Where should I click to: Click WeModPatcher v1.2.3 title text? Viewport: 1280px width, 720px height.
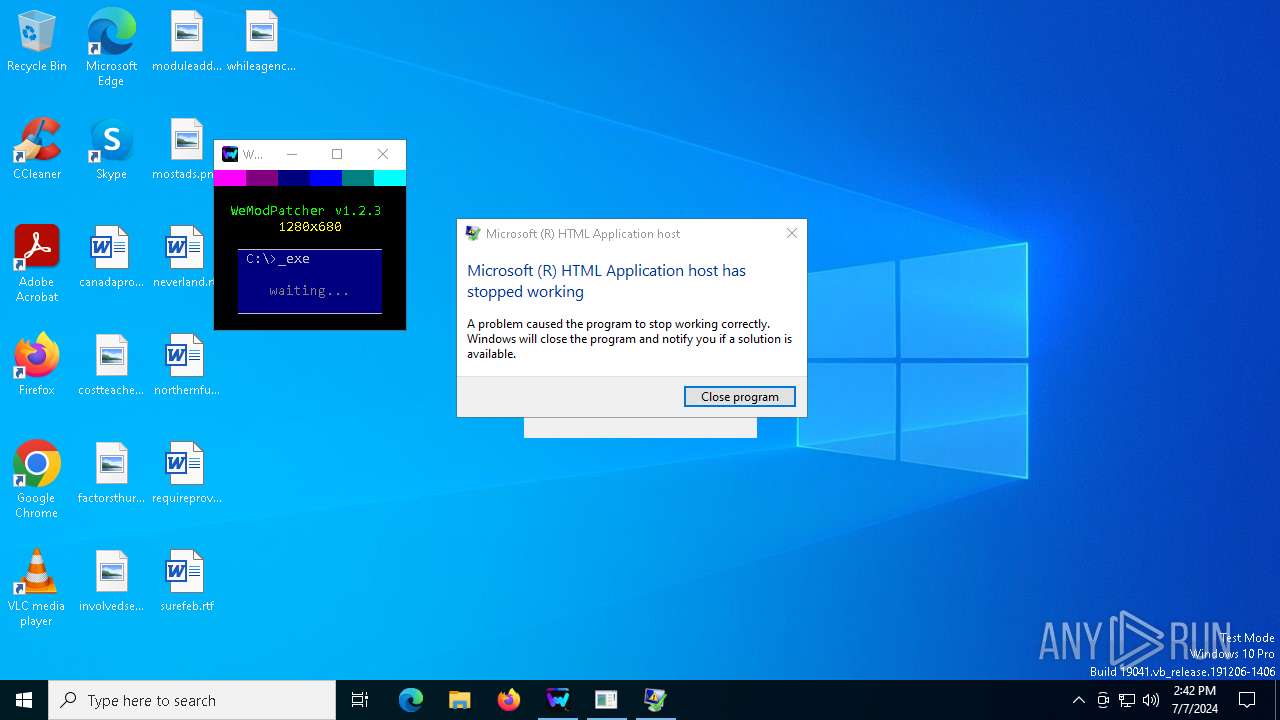[x=306, y=211]
